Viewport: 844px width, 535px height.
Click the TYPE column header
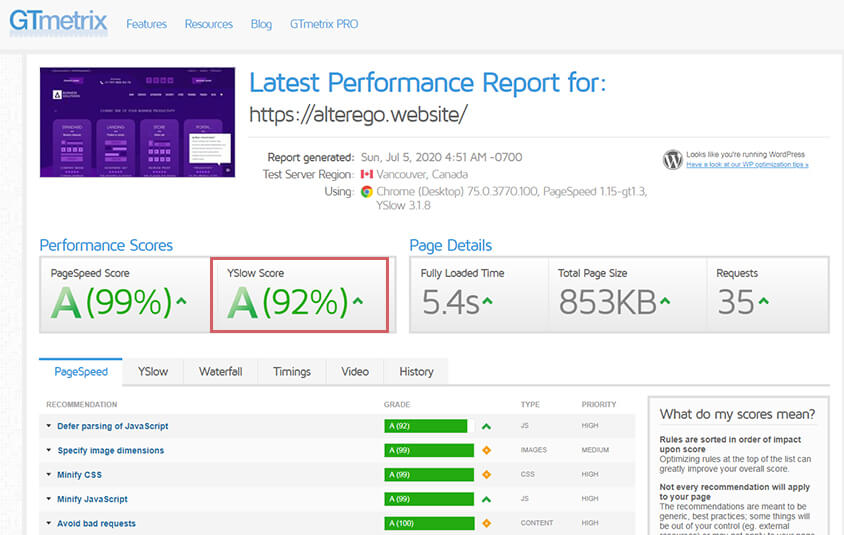pyautogui.click(x=530, y=404)
